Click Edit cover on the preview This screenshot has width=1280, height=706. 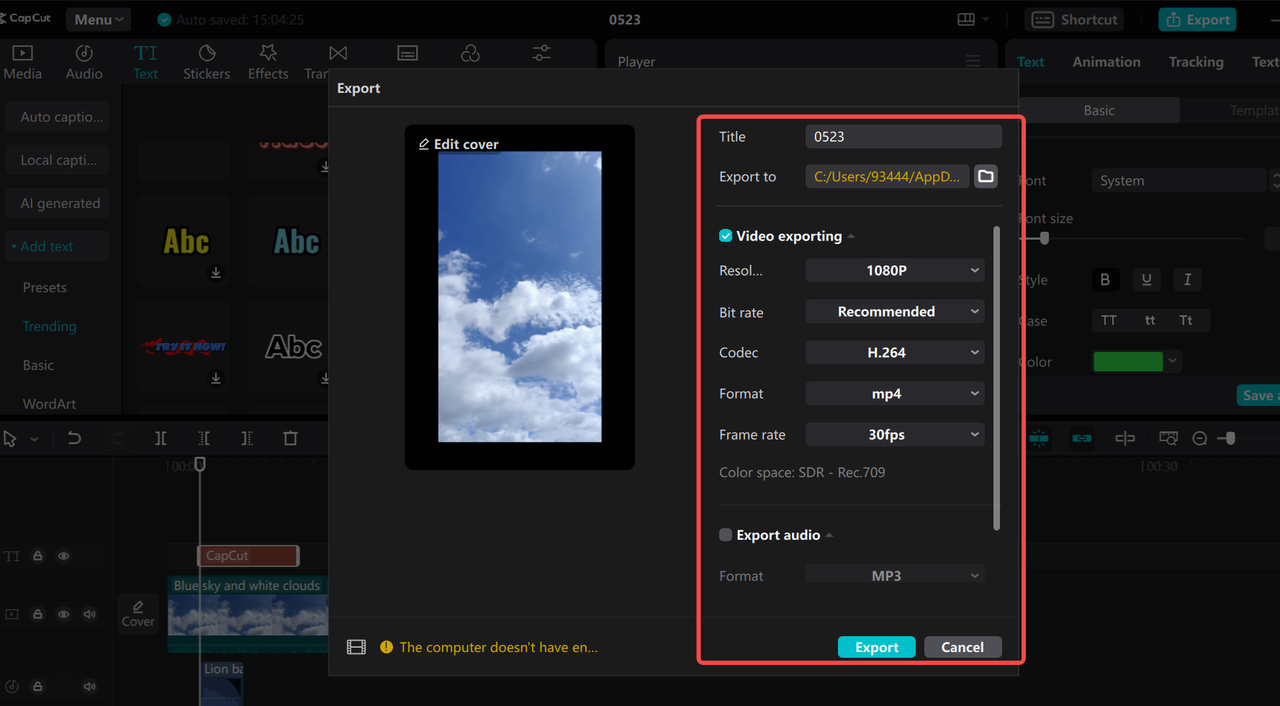(458, 144)
